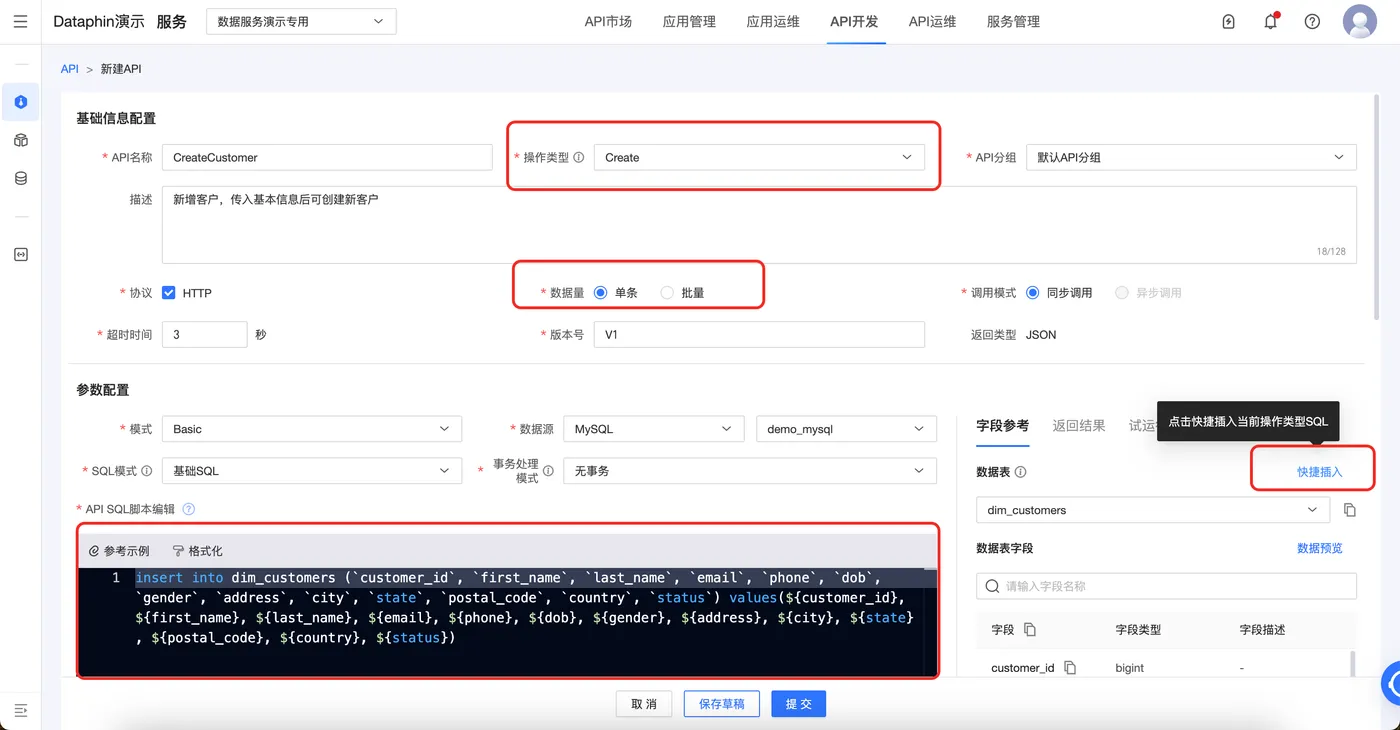Click the 新建API breadcrumb text
Screen dimensions: 1400x730
tap(121, 69)
